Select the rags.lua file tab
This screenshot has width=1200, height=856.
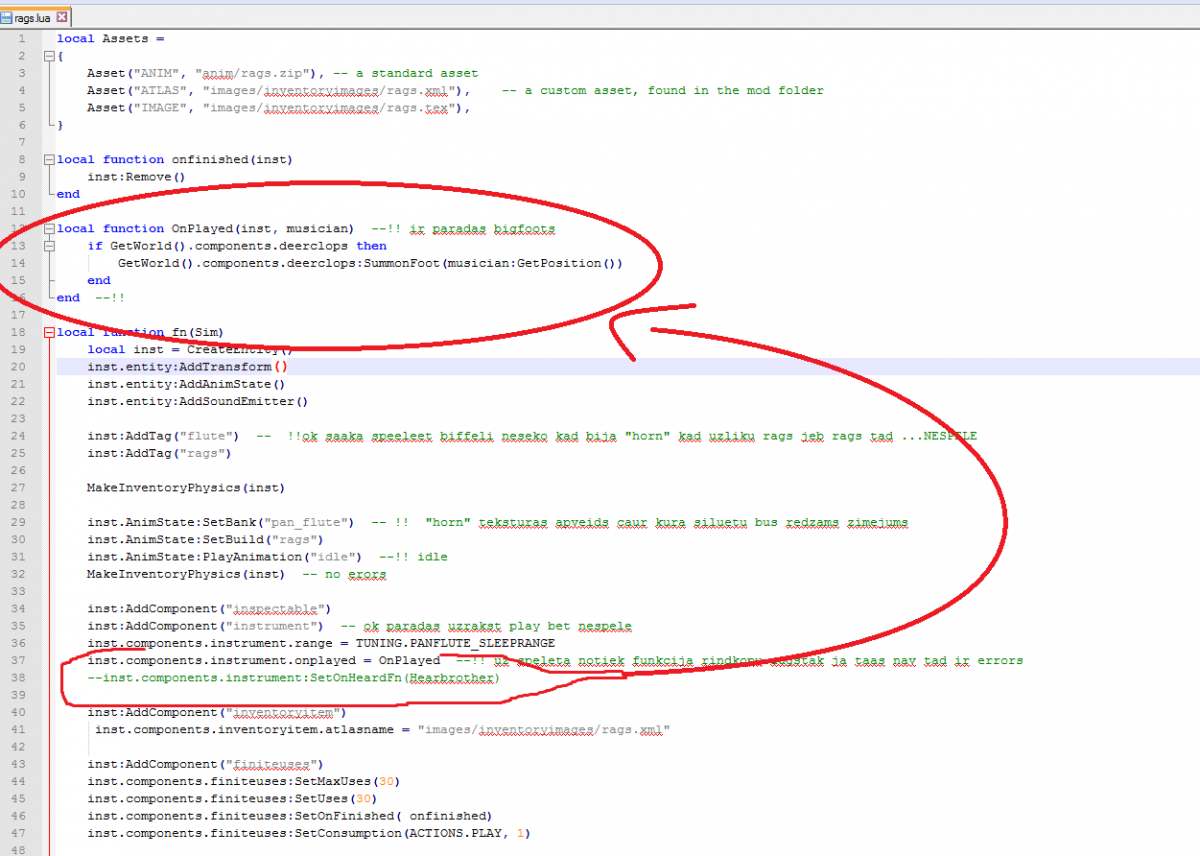click(34, 17)
